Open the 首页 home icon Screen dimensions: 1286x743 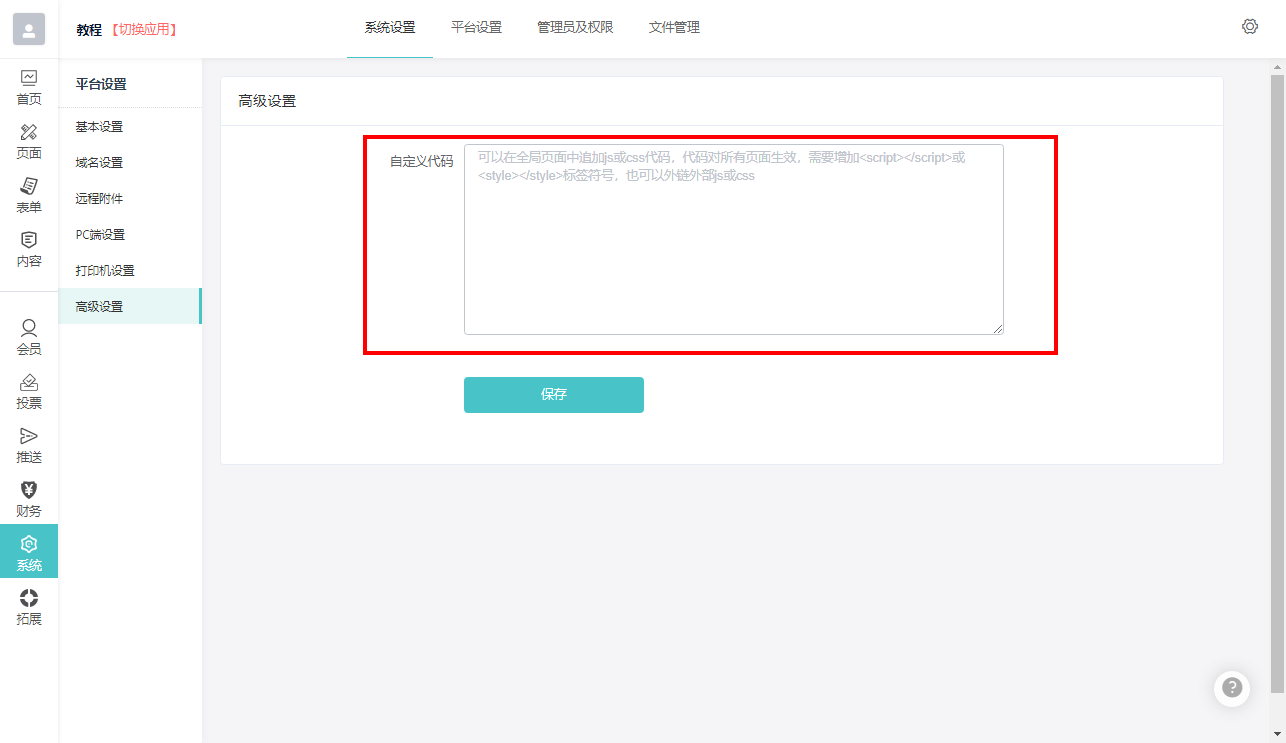point(29,77)
